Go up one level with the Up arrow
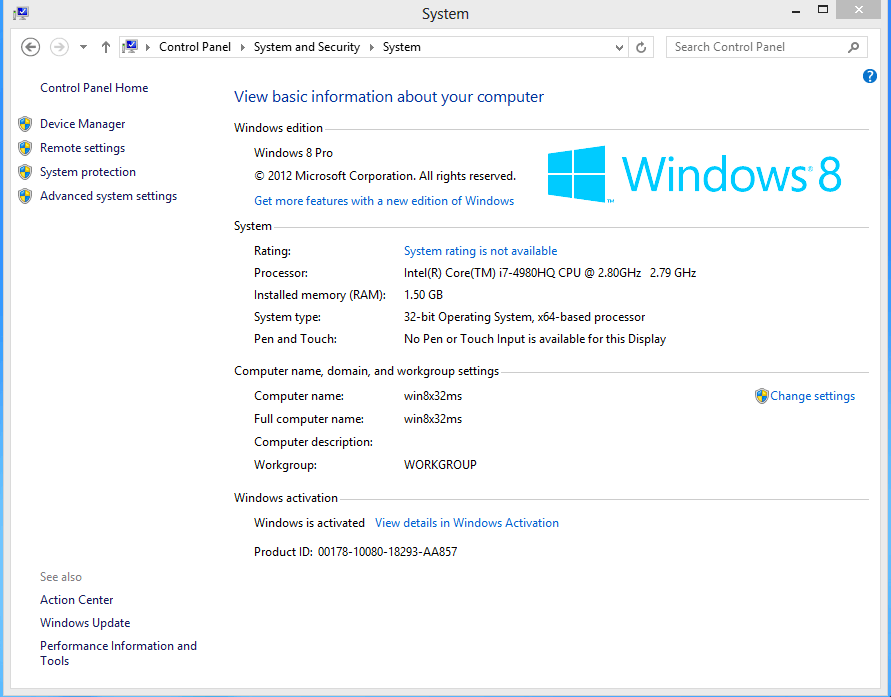Image resolution: width=891 pixels, height=697 pixels. [x=106, y=47]
